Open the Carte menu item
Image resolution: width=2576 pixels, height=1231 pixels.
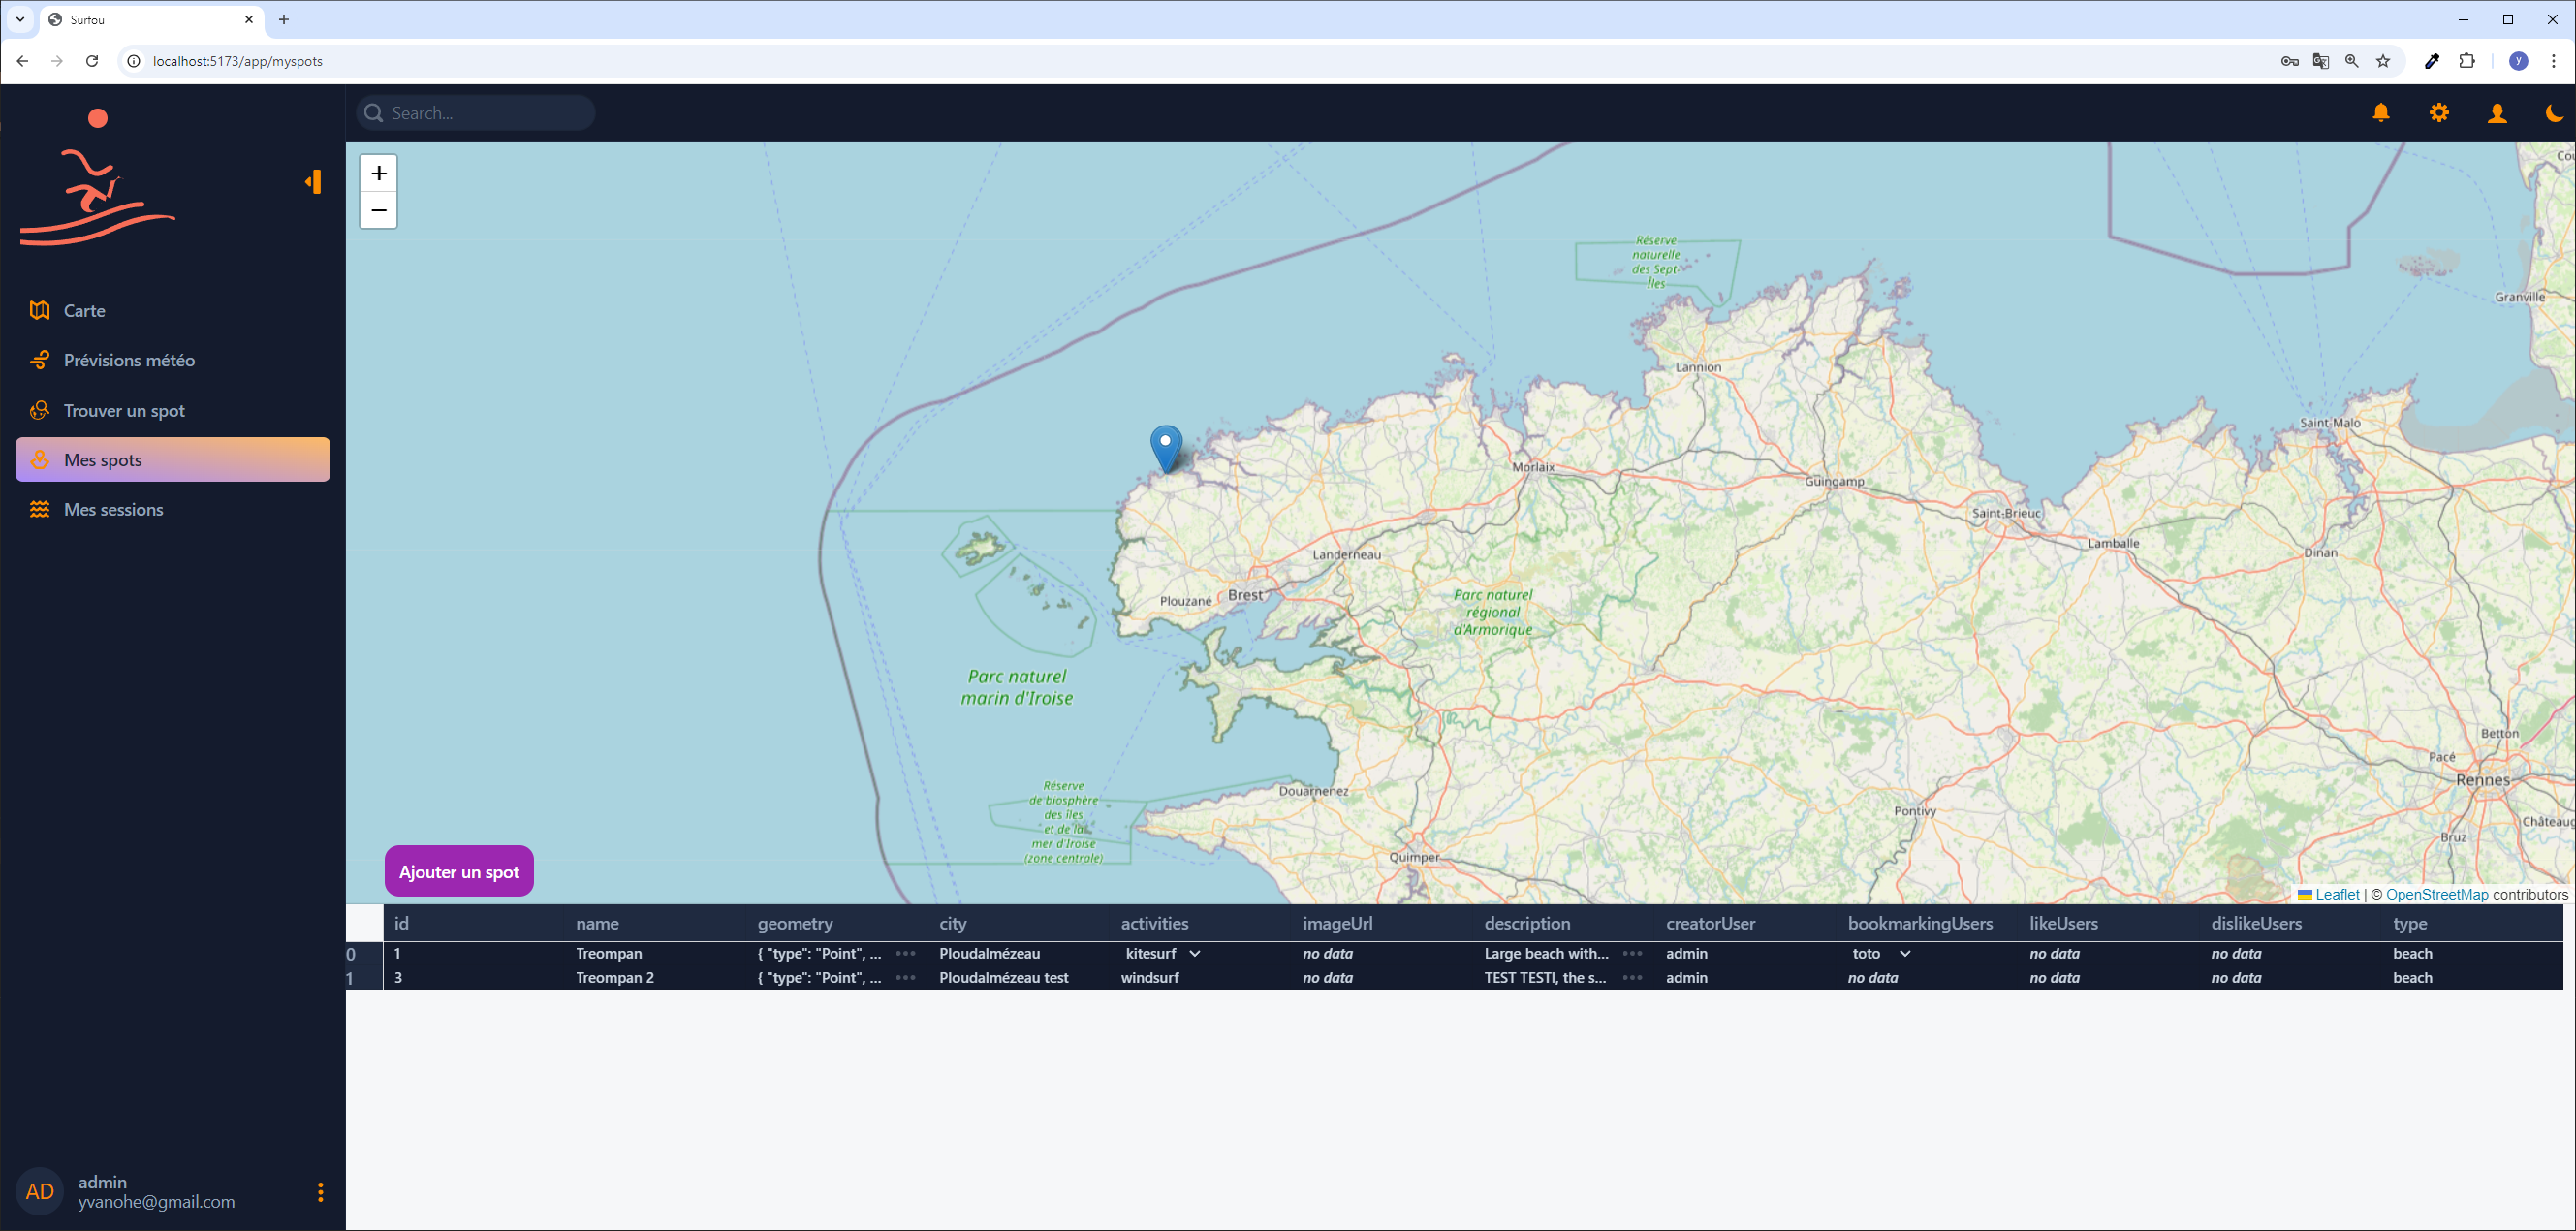(84, 311)
